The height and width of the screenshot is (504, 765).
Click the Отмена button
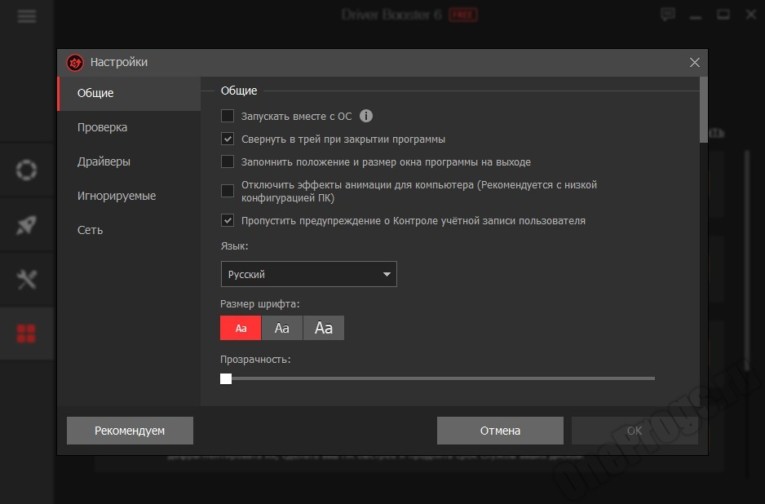coord(500,430)
